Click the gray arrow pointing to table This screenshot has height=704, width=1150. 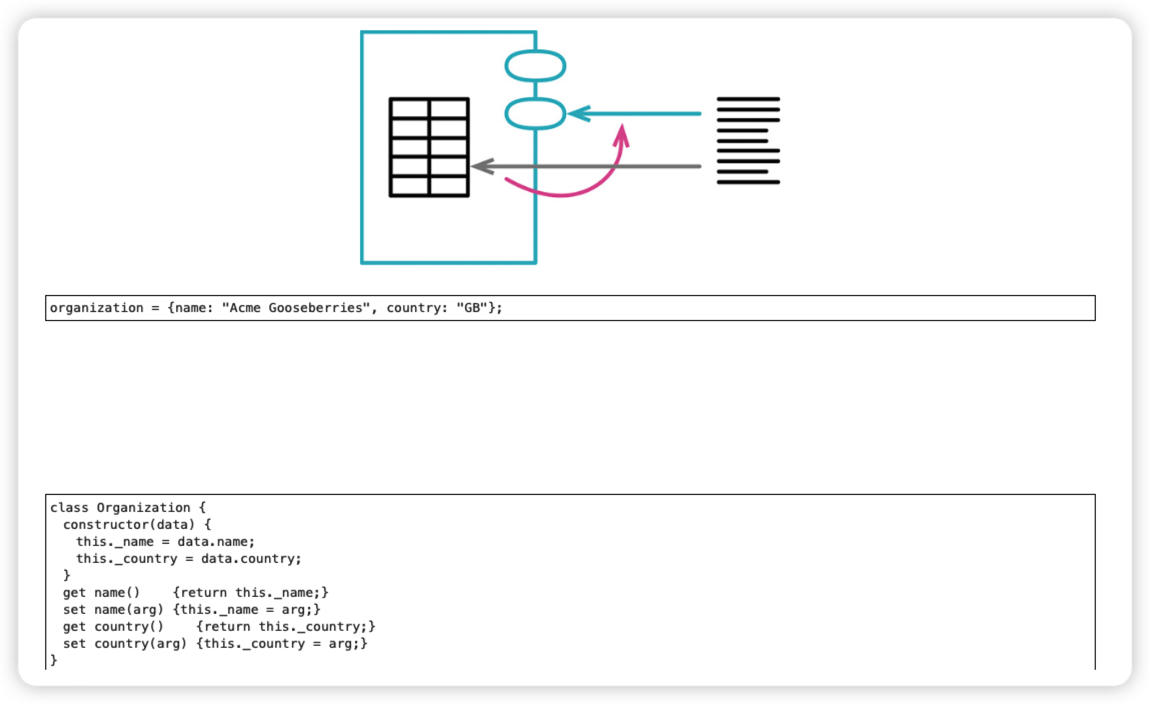[x=586, y=166]
